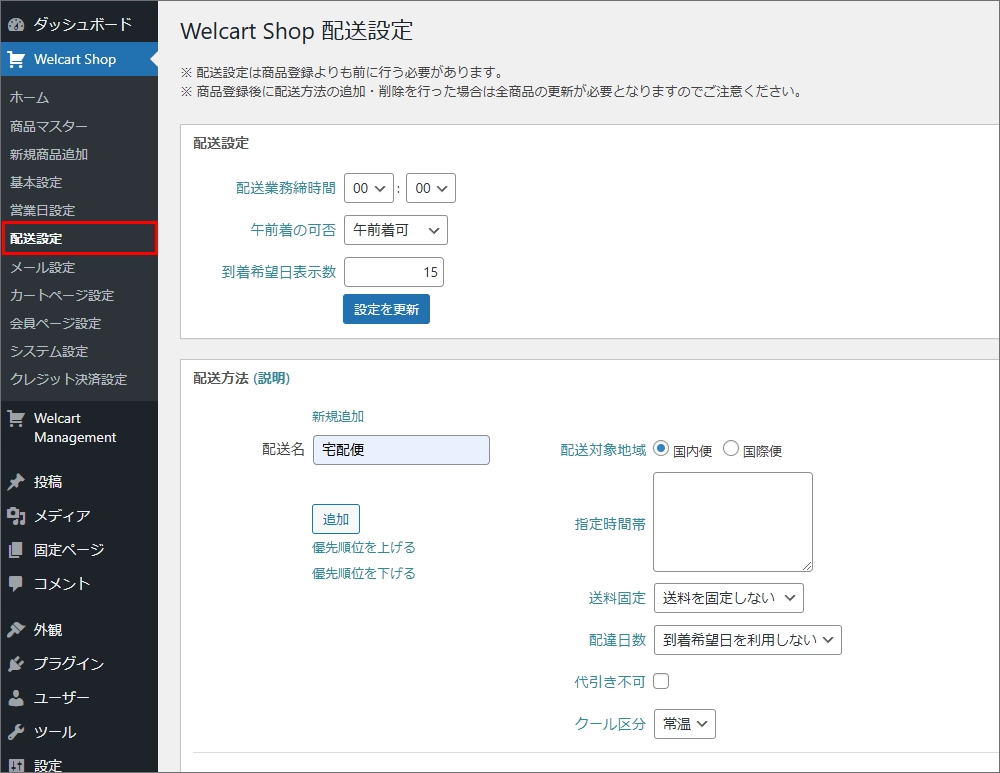Open the delivery cutoff hour dropdown

pyautogui.click(x=369, y=188)
